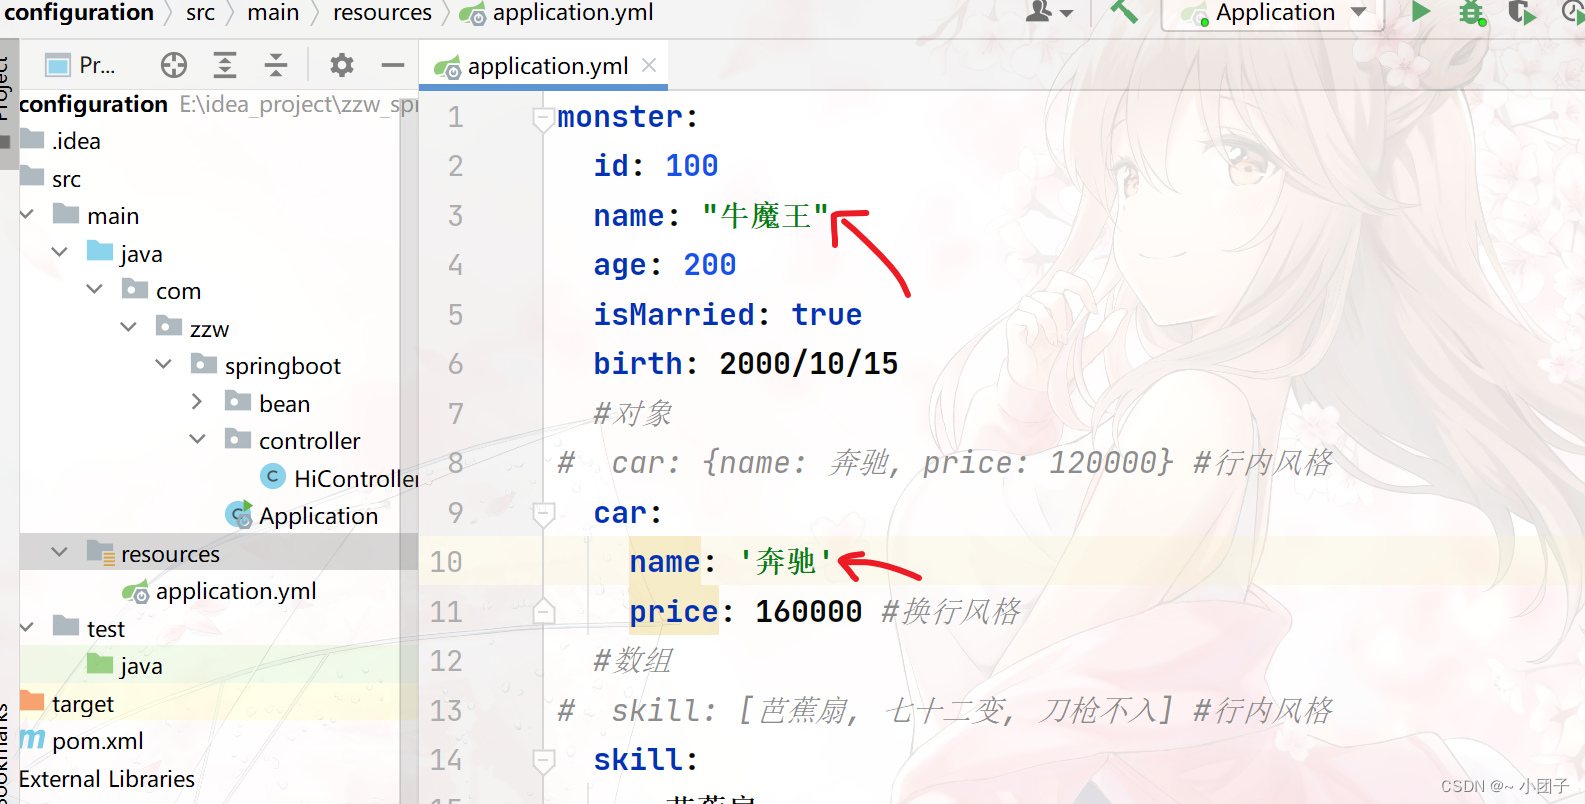Close the application.yml editor tab
This screenshot has width=1585, height=804.
coord(649,65)
